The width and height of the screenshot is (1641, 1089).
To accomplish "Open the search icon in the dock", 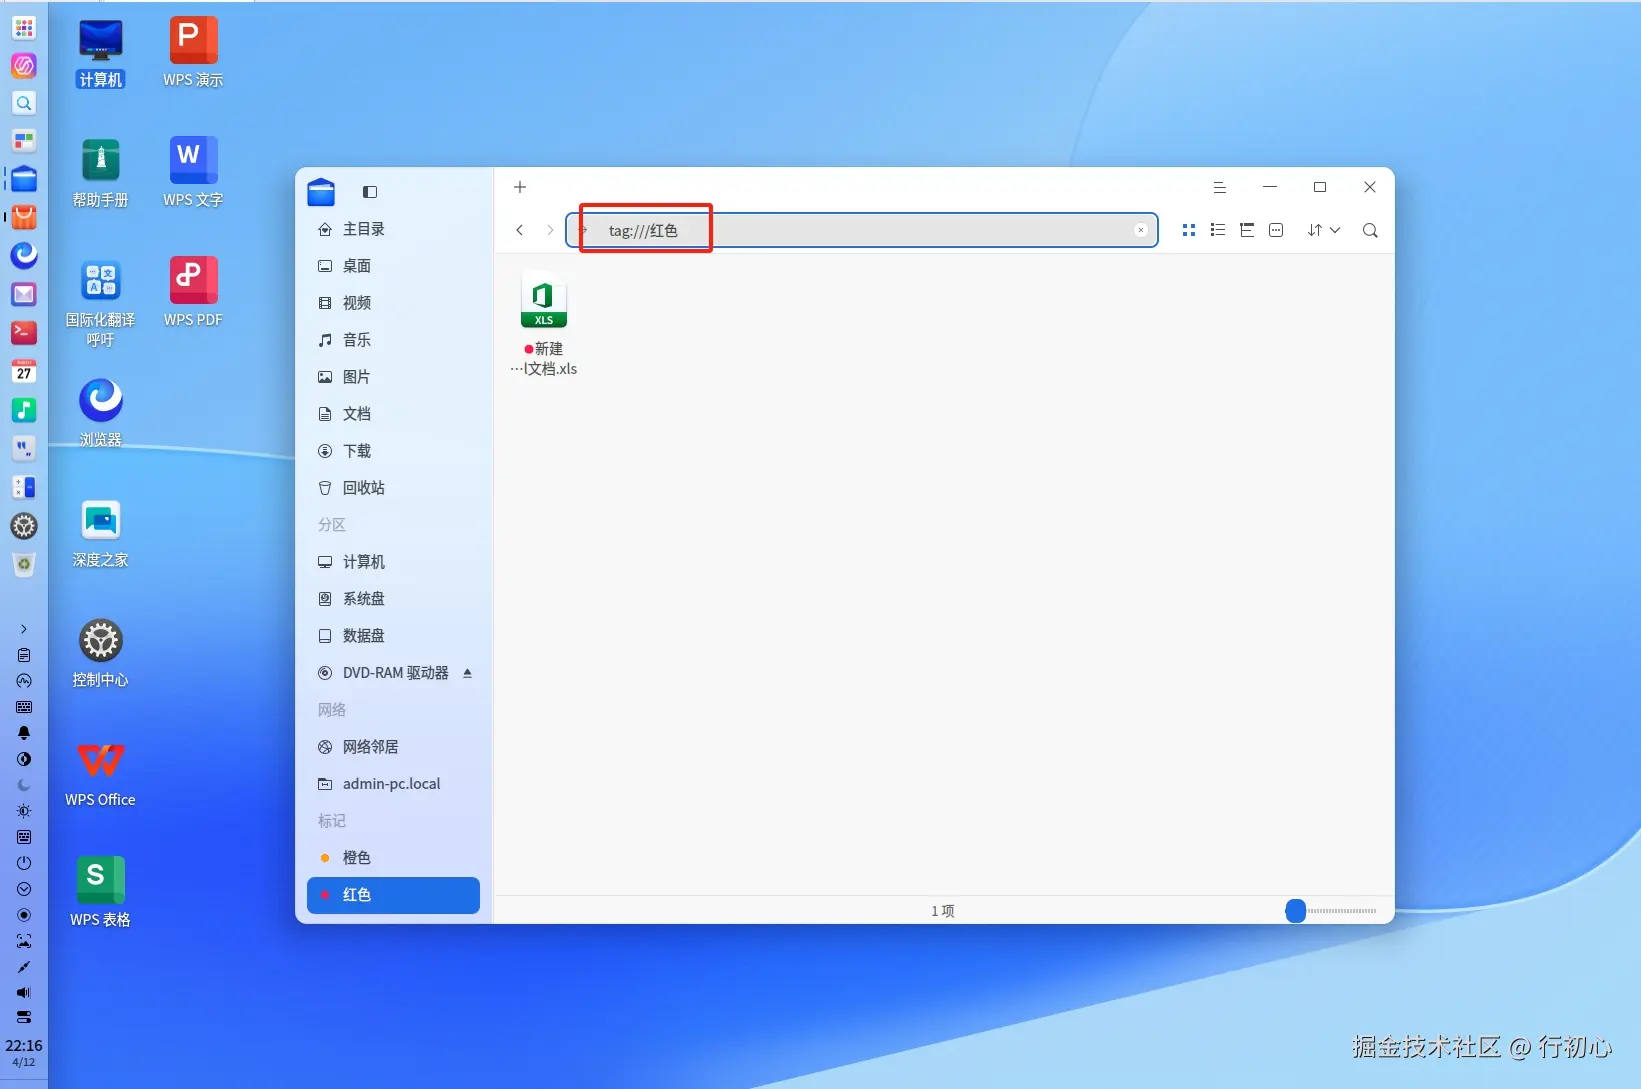I will point(24,103).
